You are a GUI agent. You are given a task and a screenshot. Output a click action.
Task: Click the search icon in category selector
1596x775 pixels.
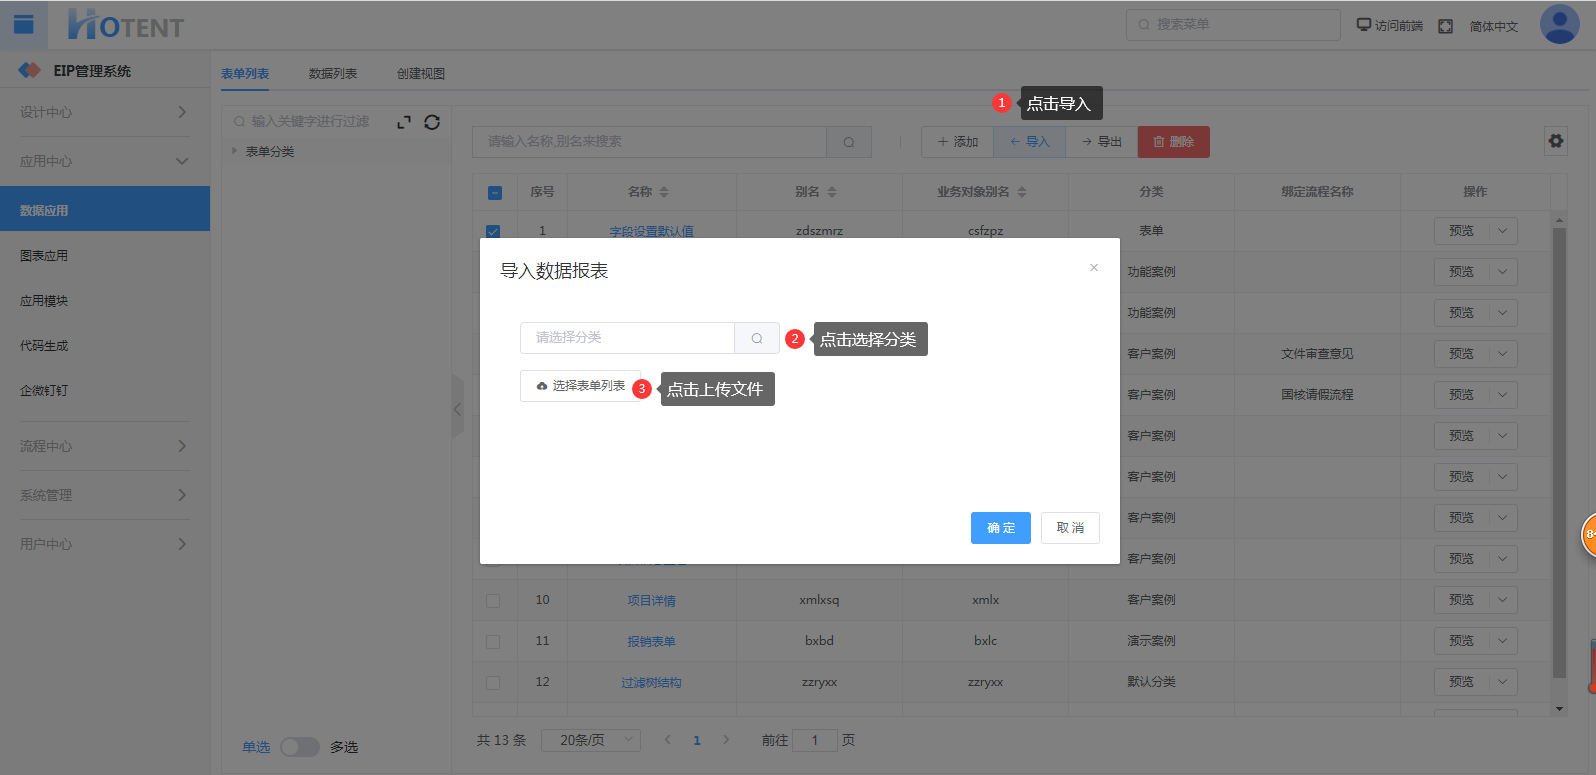pos(757,338)
